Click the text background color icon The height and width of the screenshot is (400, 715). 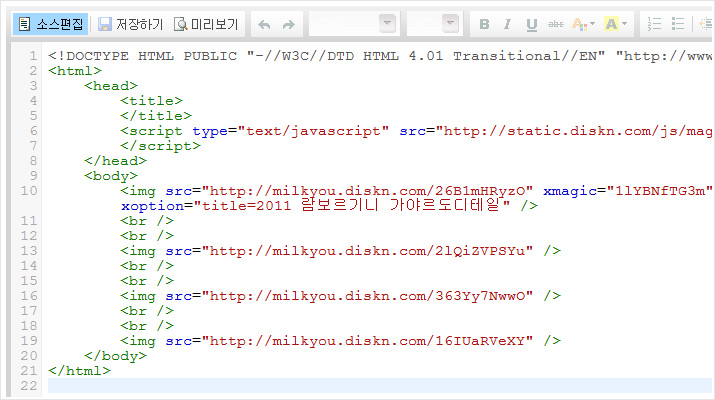611,24
